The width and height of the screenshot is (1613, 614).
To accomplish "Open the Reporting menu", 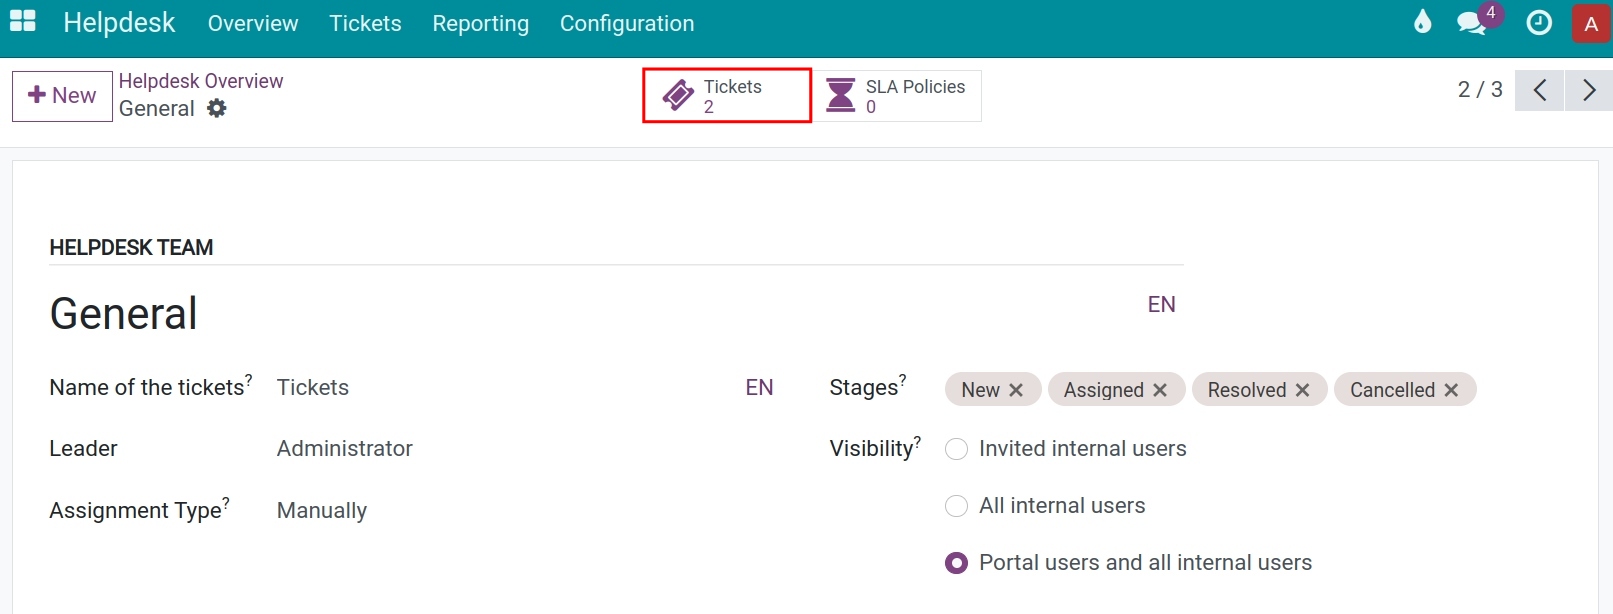I will [481, 23].
